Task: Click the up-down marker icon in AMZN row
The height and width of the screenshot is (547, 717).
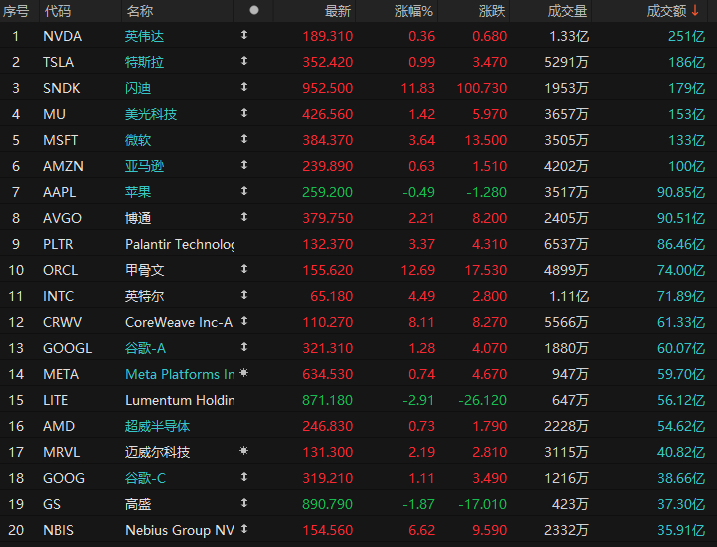Action: tap(244, 165)
